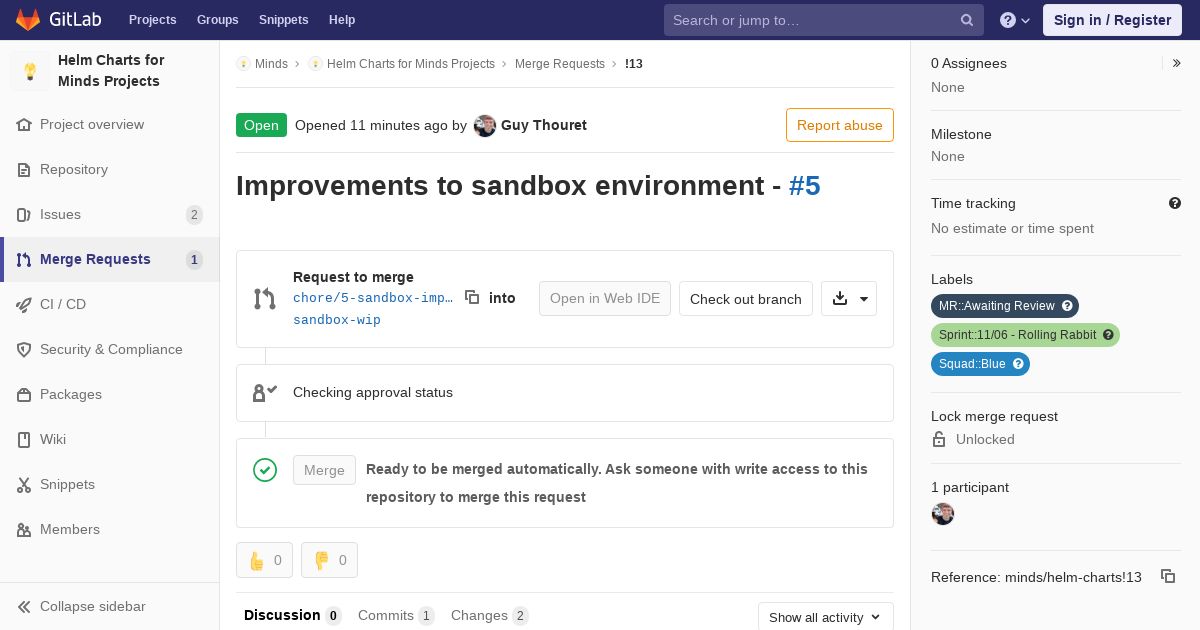
Task: Give a thumbs up reaction
Action: point(264,560)
